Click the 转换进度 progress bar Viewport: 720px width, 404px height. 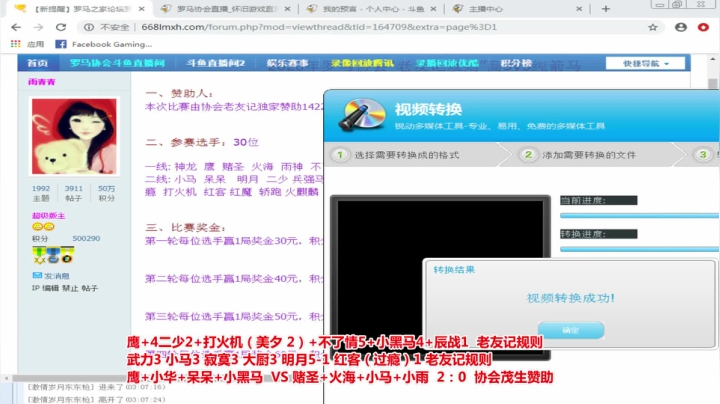(639, 249)
